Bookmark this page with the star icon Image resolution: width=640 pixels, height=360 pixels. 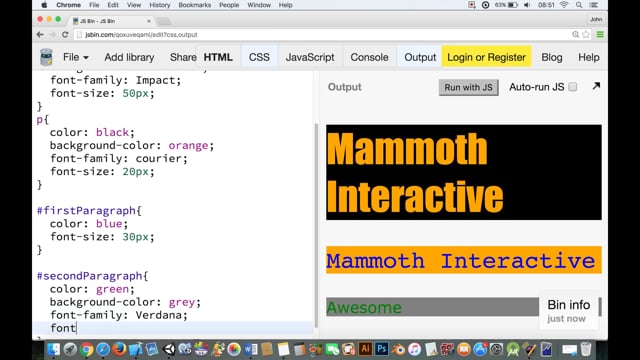(586, 35)
